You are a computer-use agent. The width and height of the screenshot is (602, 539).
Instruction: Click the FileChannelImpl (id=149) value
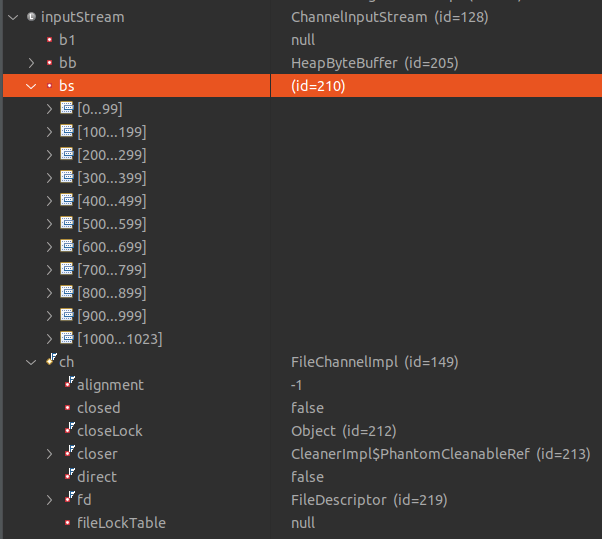point(375,362)
